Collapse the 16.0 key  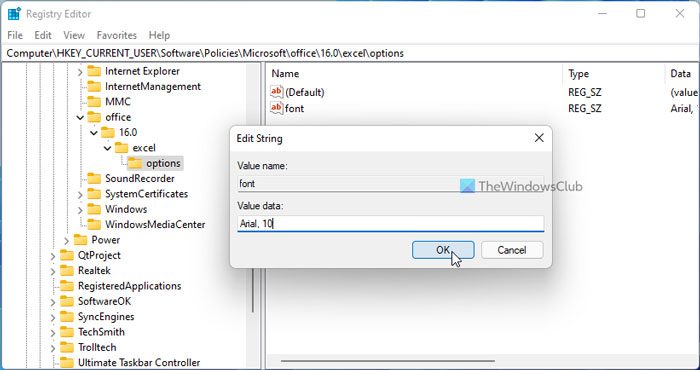coord(94,133)
